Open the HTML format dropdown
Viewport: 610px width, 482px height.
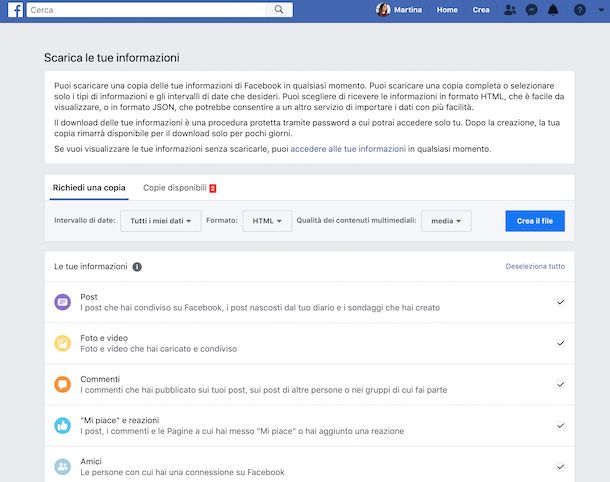(267, 221)
